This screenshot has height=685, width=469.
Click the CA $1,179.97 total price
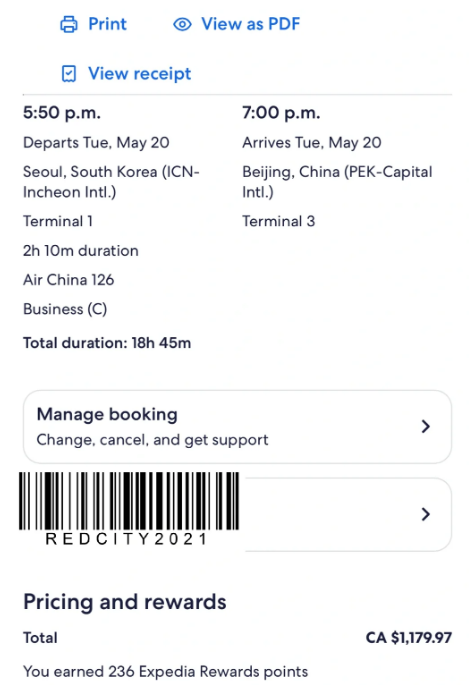click(409, 638)
